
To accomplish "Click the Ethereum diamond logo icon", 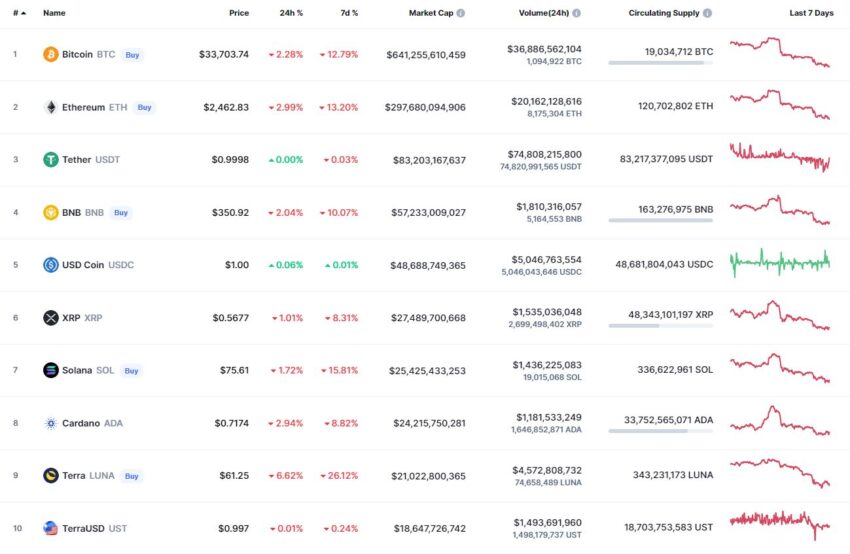I will [50, 107].
